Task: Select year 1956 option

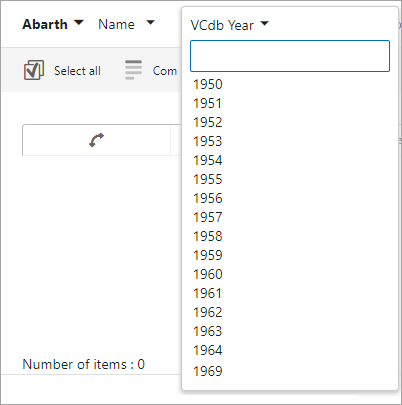Action: (208, 198)
